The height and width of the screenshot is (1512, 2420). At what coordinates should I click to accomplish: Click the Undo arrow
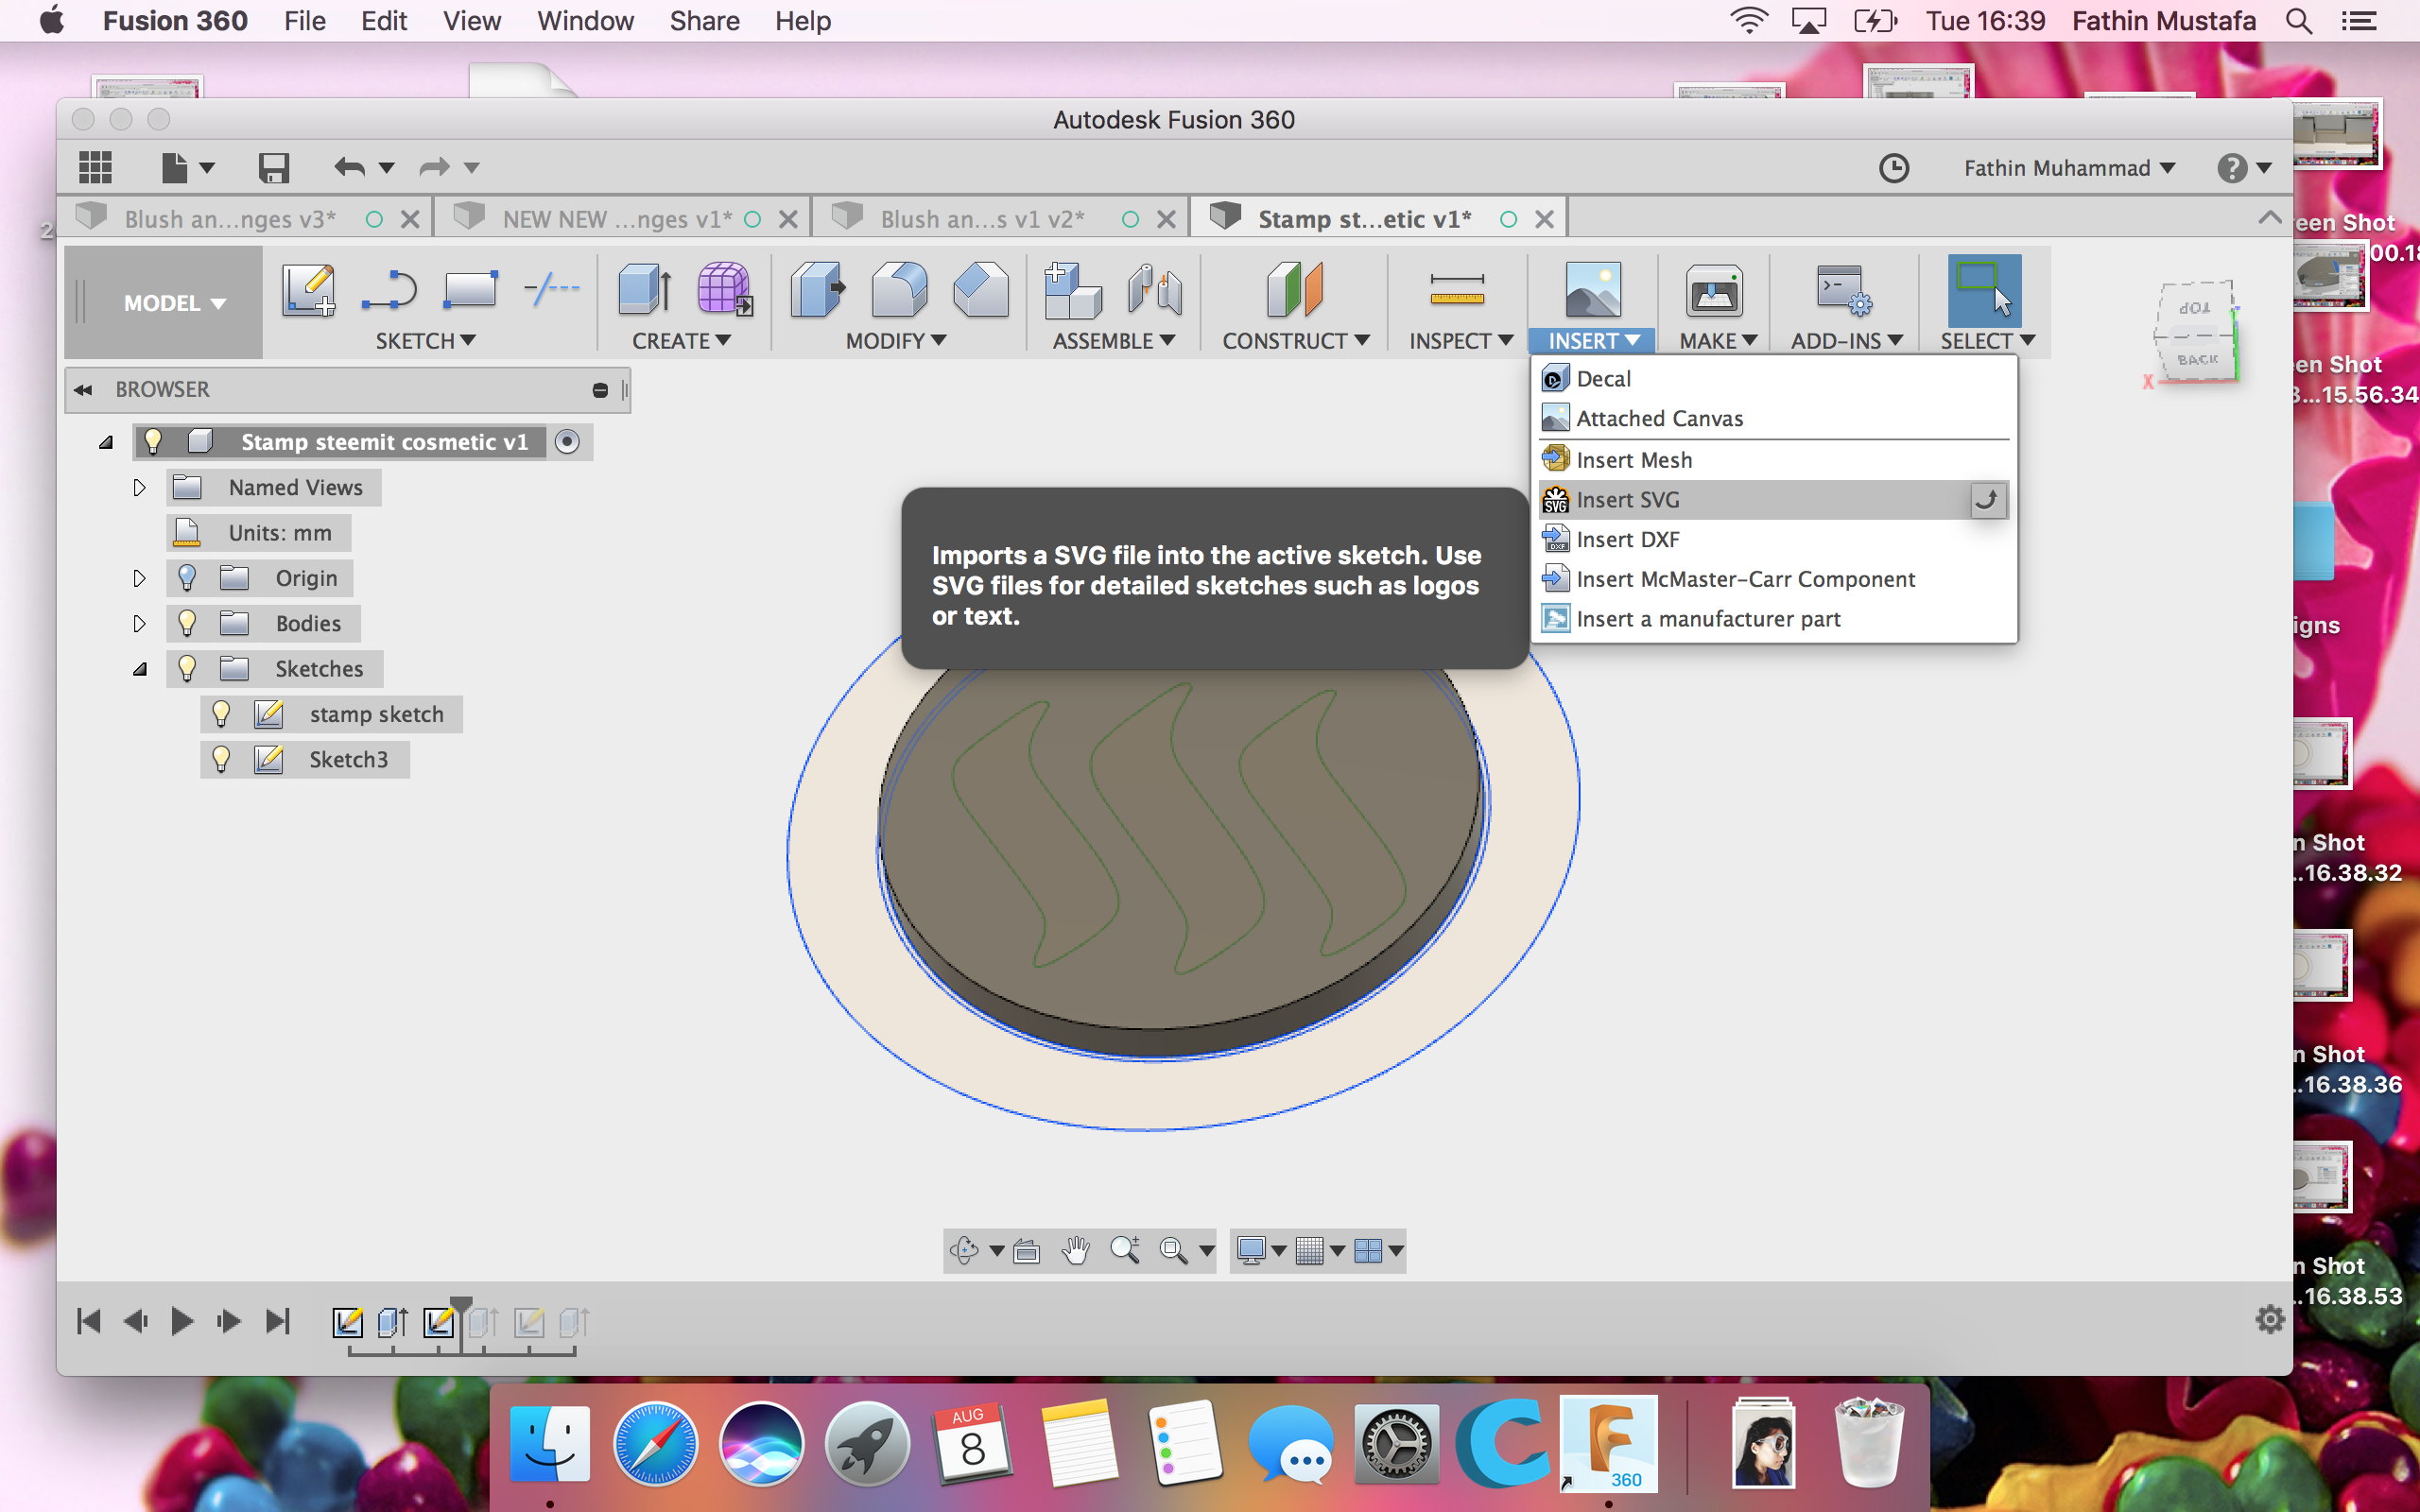(x=349, y=168)
